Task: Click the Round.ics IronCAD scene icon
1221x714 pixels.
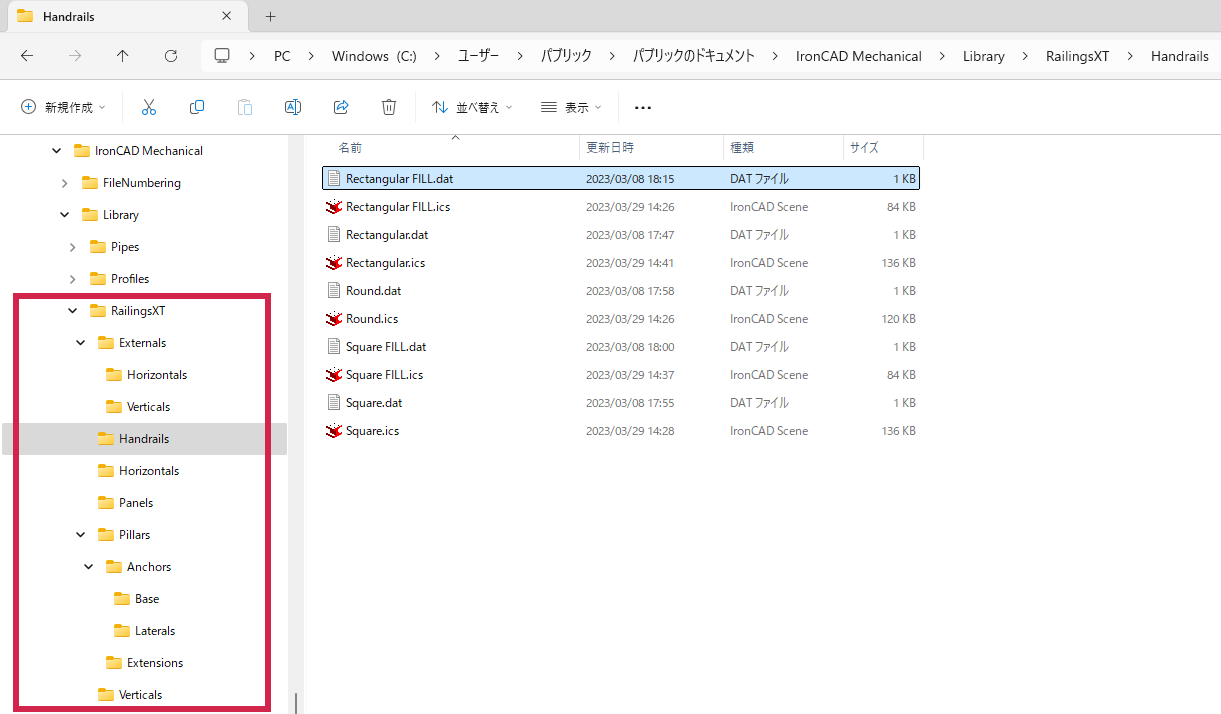Action: pos(334,319)
